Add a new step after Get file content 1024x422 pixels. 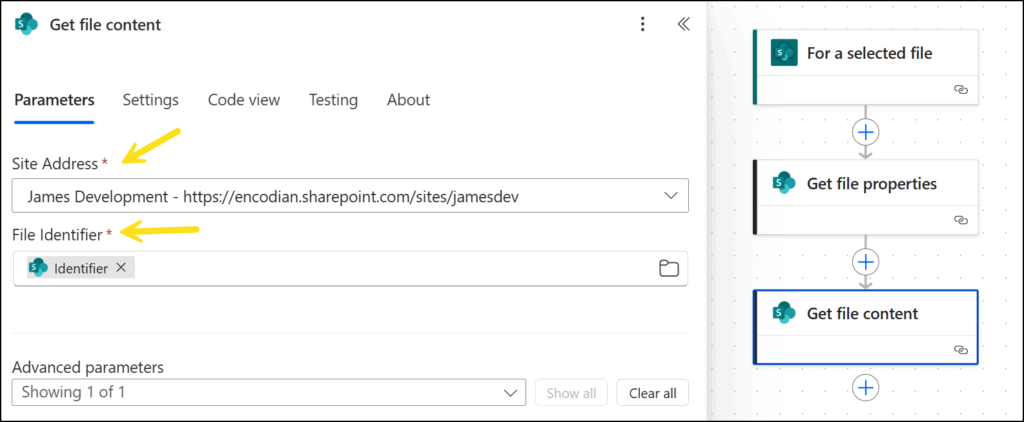click(866, 388)
